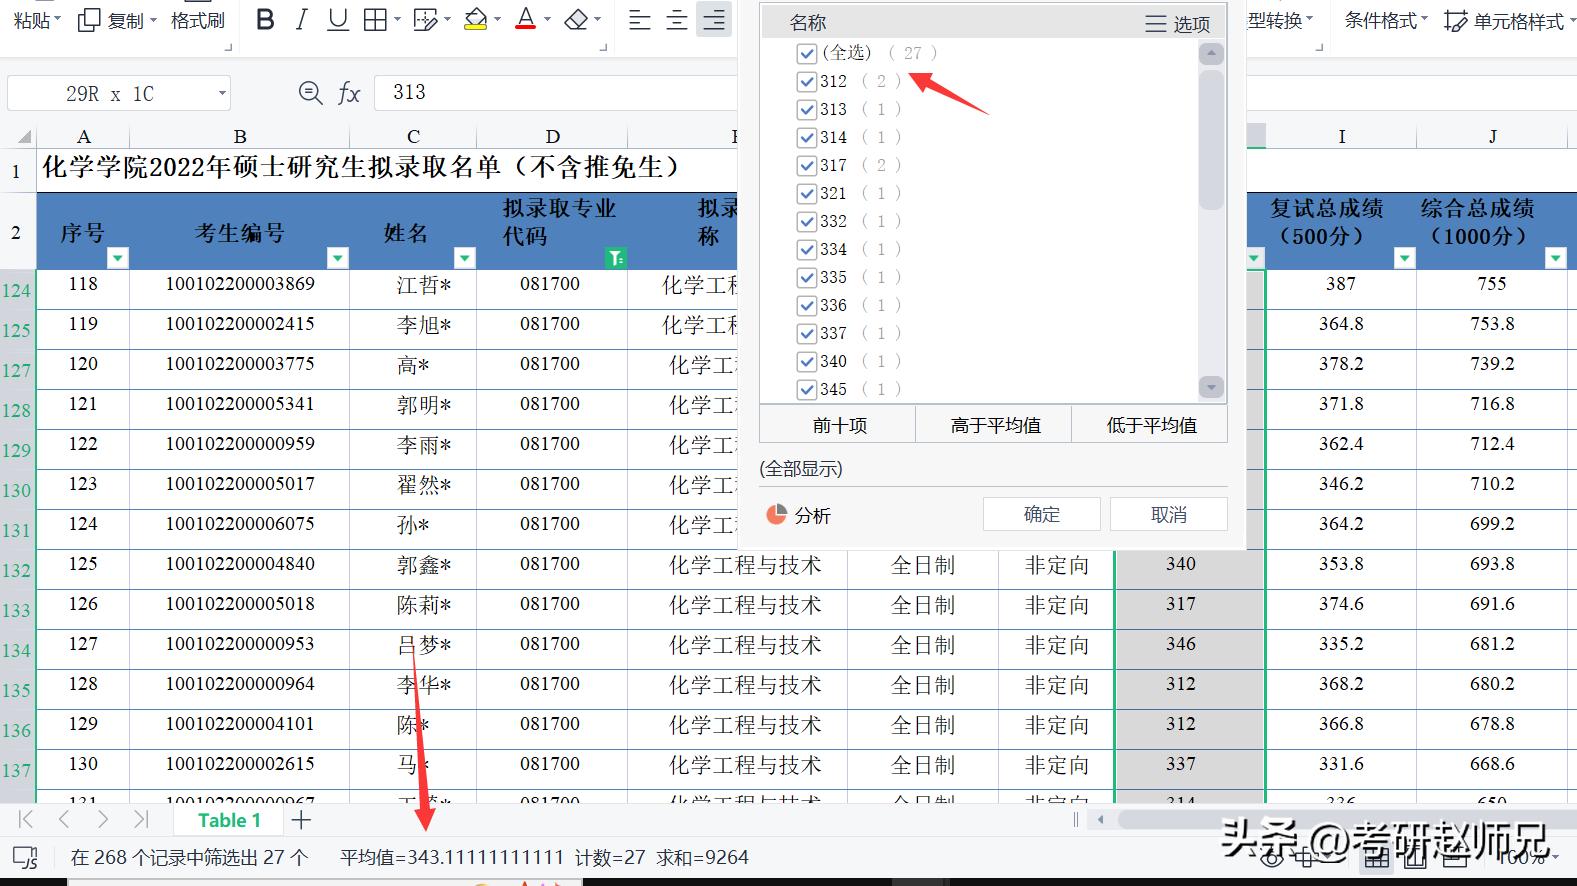The width and height of the screenshot is (1577, 886).
Task: Click the 高于平均值 above average button
Action: tap(995, 425)
